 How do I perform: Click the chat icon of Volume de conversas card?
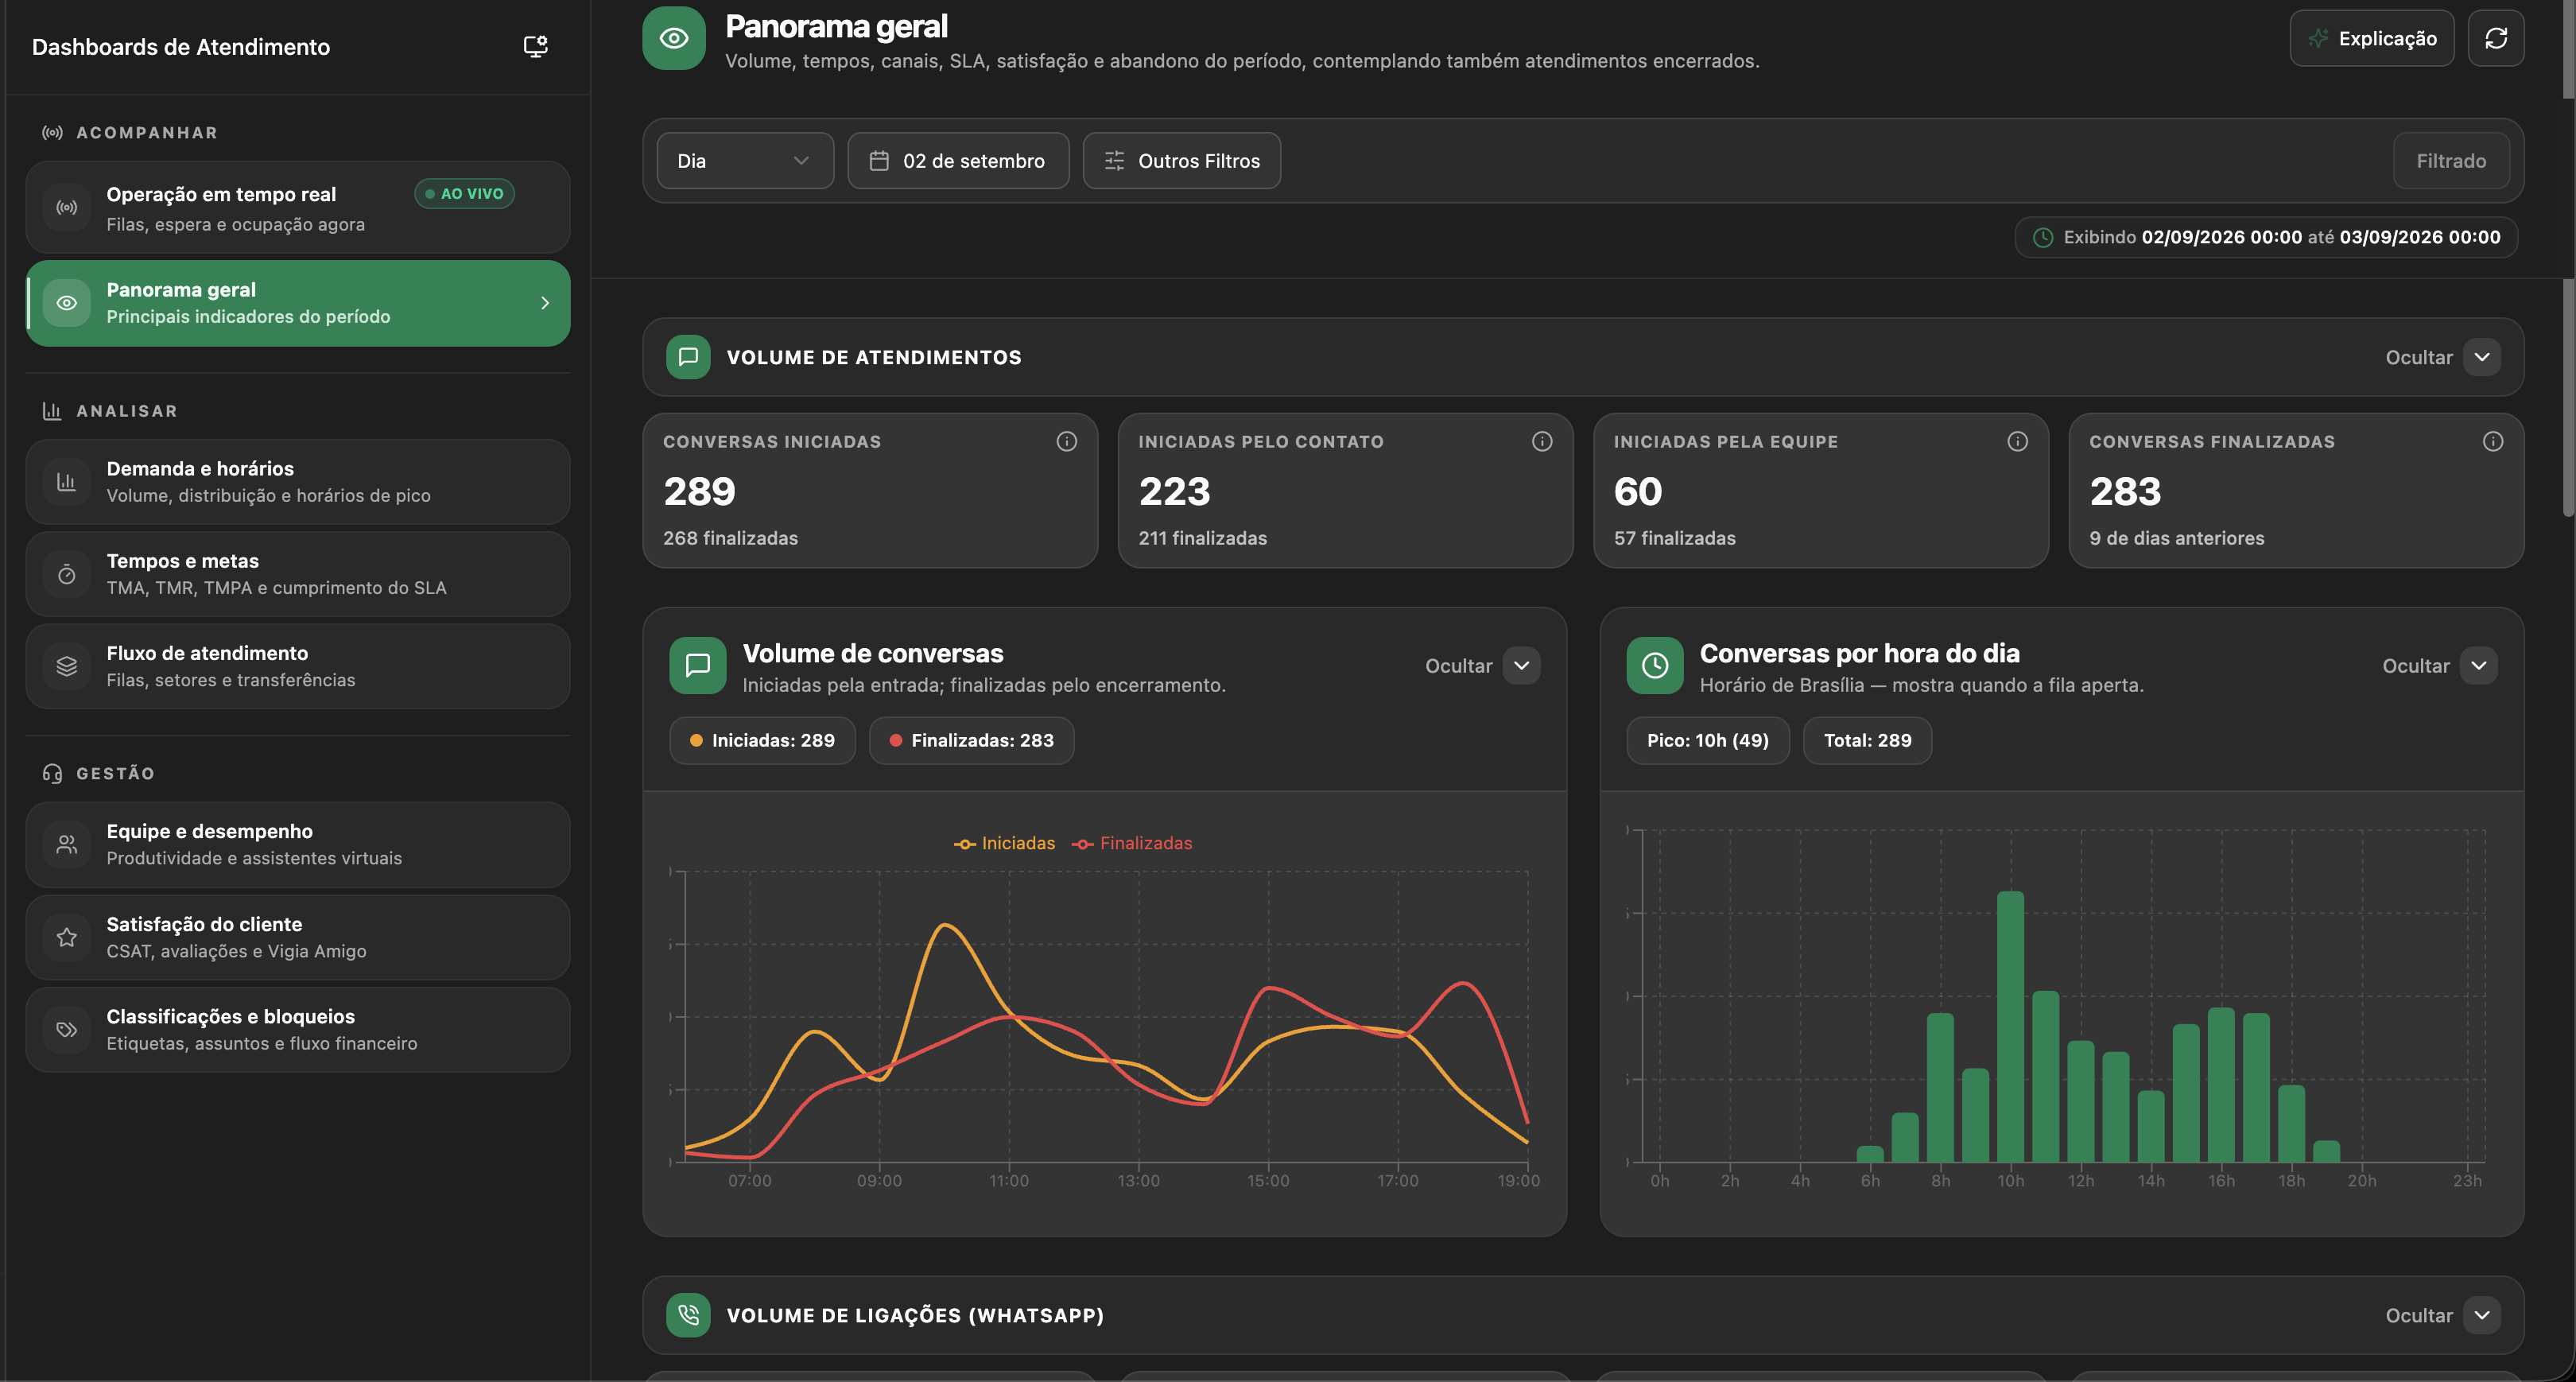point(698,665)
